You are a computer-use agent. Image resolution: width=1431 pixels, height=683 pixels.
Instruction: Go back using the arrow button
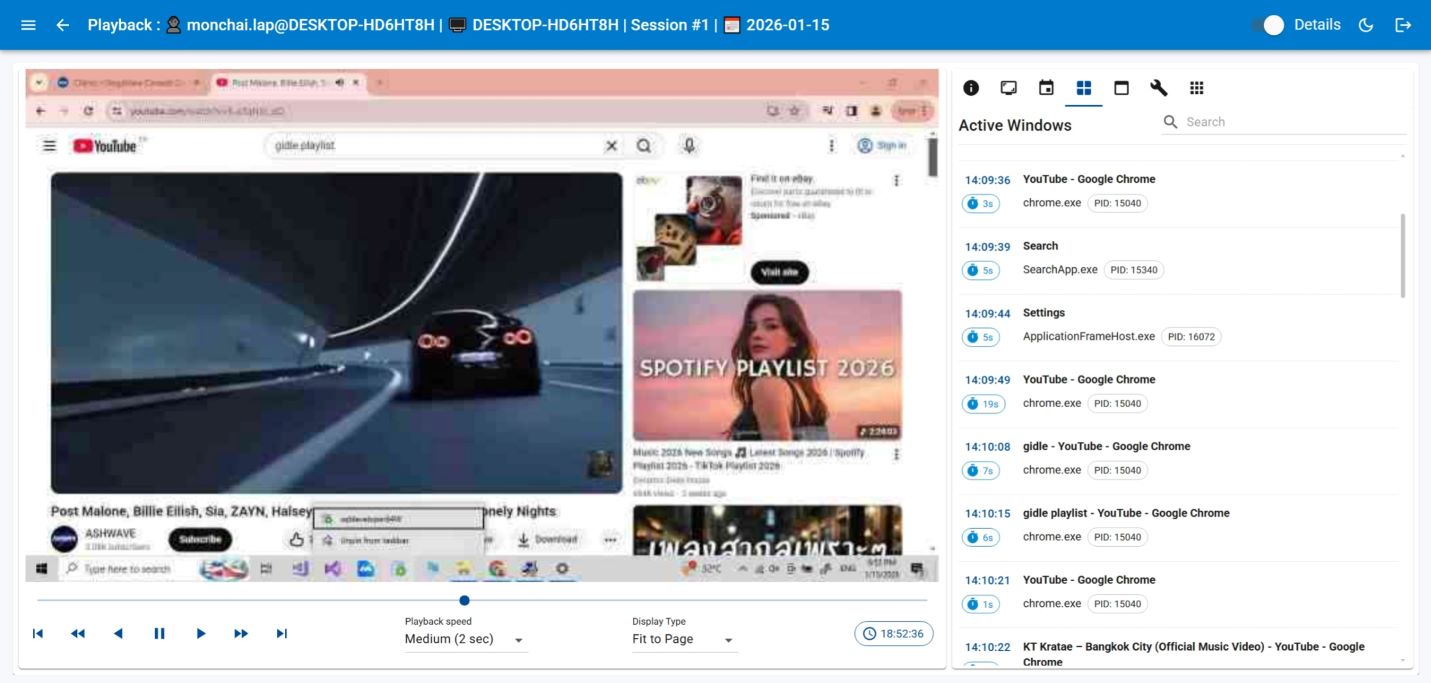[62, 25]
